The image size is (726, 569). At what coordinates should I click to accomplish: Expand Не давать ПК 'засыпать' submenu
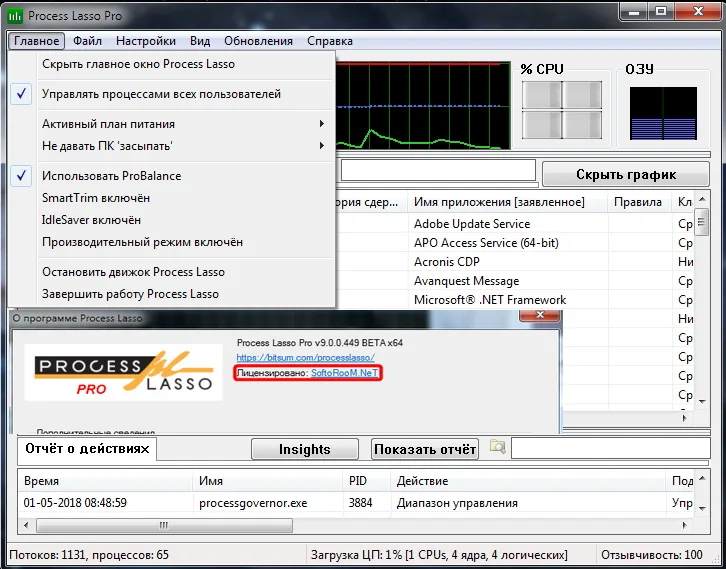point(172,146)
